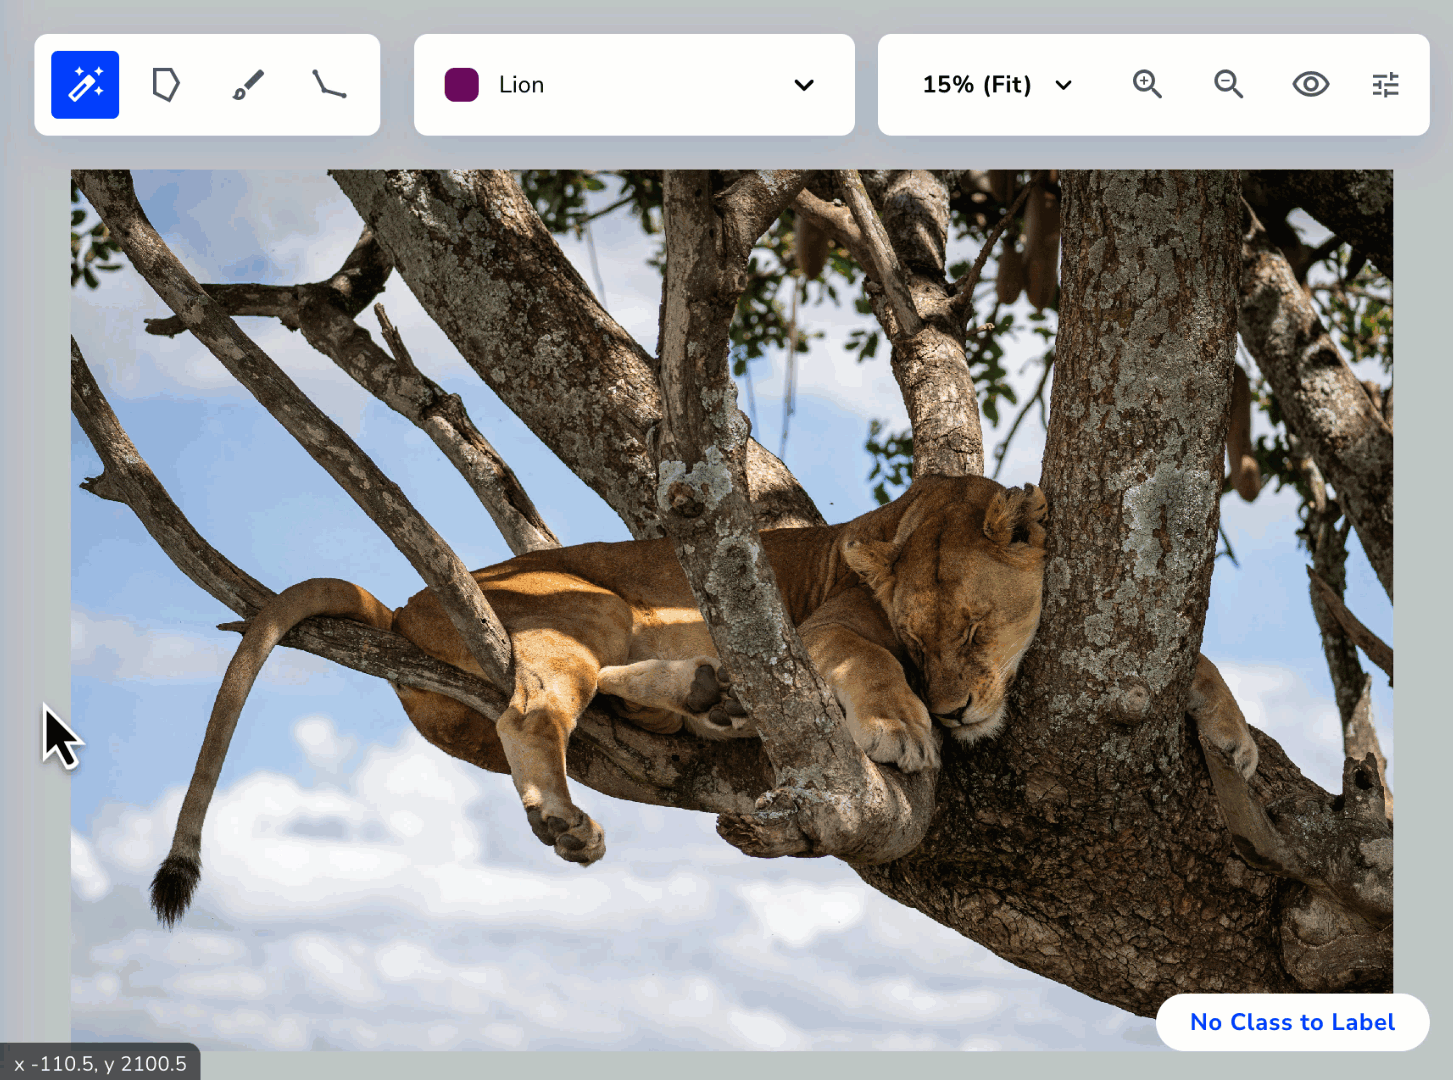Expand the zoom level dropdown

pos(1063,85)
